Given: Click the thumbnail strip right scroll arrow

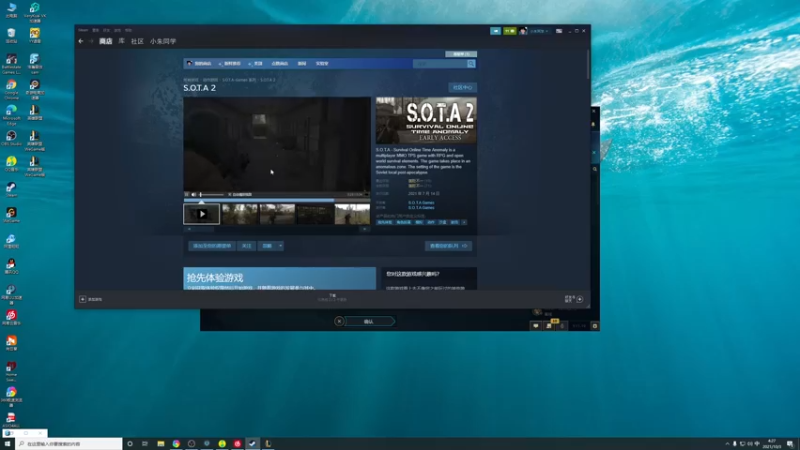Looking at the screenshot, I should [x=364, y=229].
